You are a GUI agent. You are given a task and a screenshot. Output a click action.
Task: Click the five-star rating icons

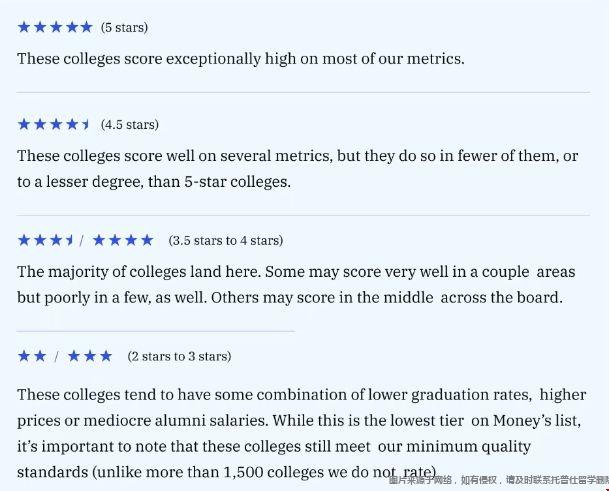[x=55, y=27]
